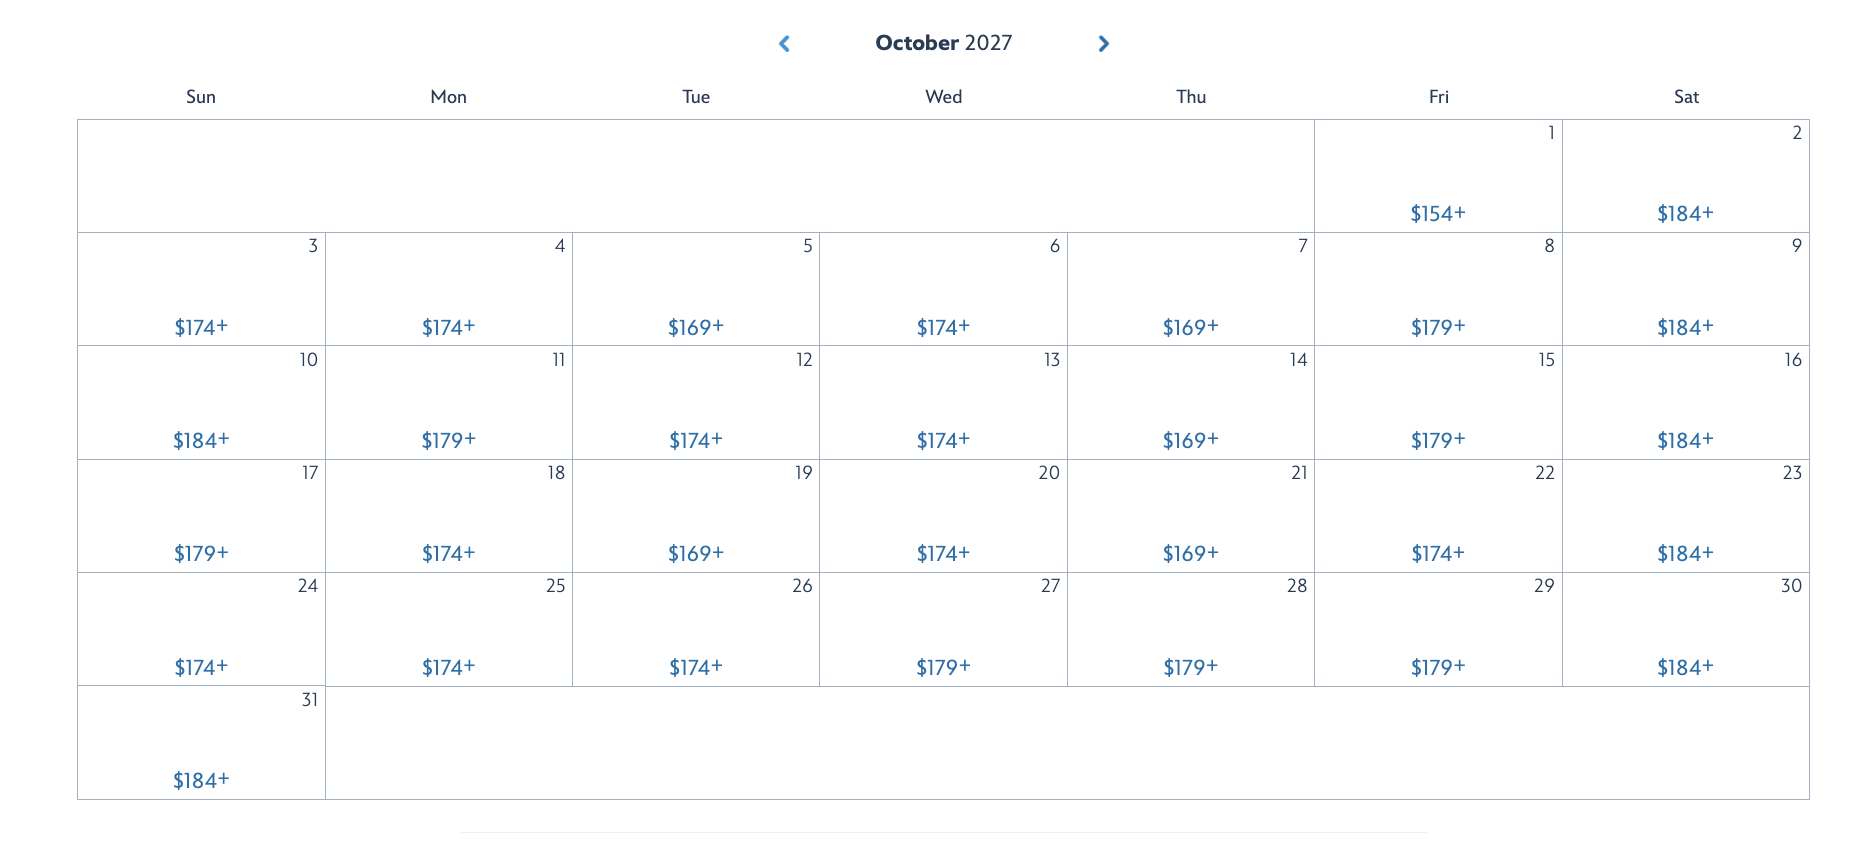Advance to next month with right chevron
The image size is (1874, 848).
tap(1103, 44)
